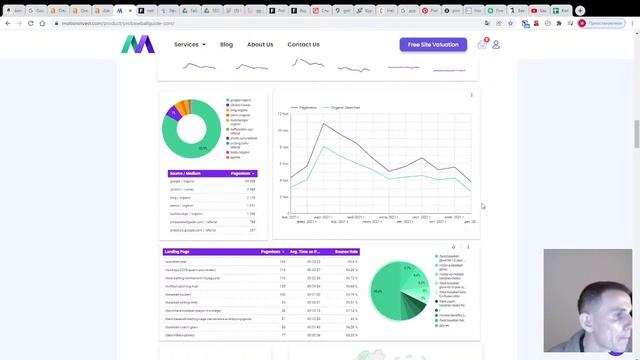Sort landing pages by Pageviews column
Screen dimensions: 640x360
[272, 252]
